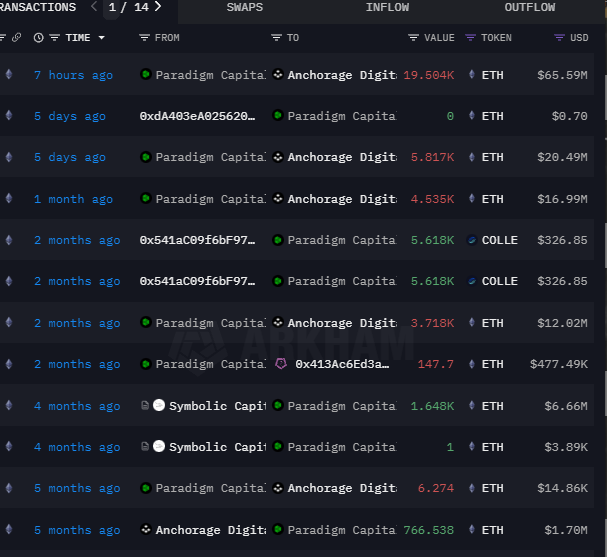The height and width of the screenshot is (557, 607).
Task: Go to the previous transactions page
Action: (94, 7)
